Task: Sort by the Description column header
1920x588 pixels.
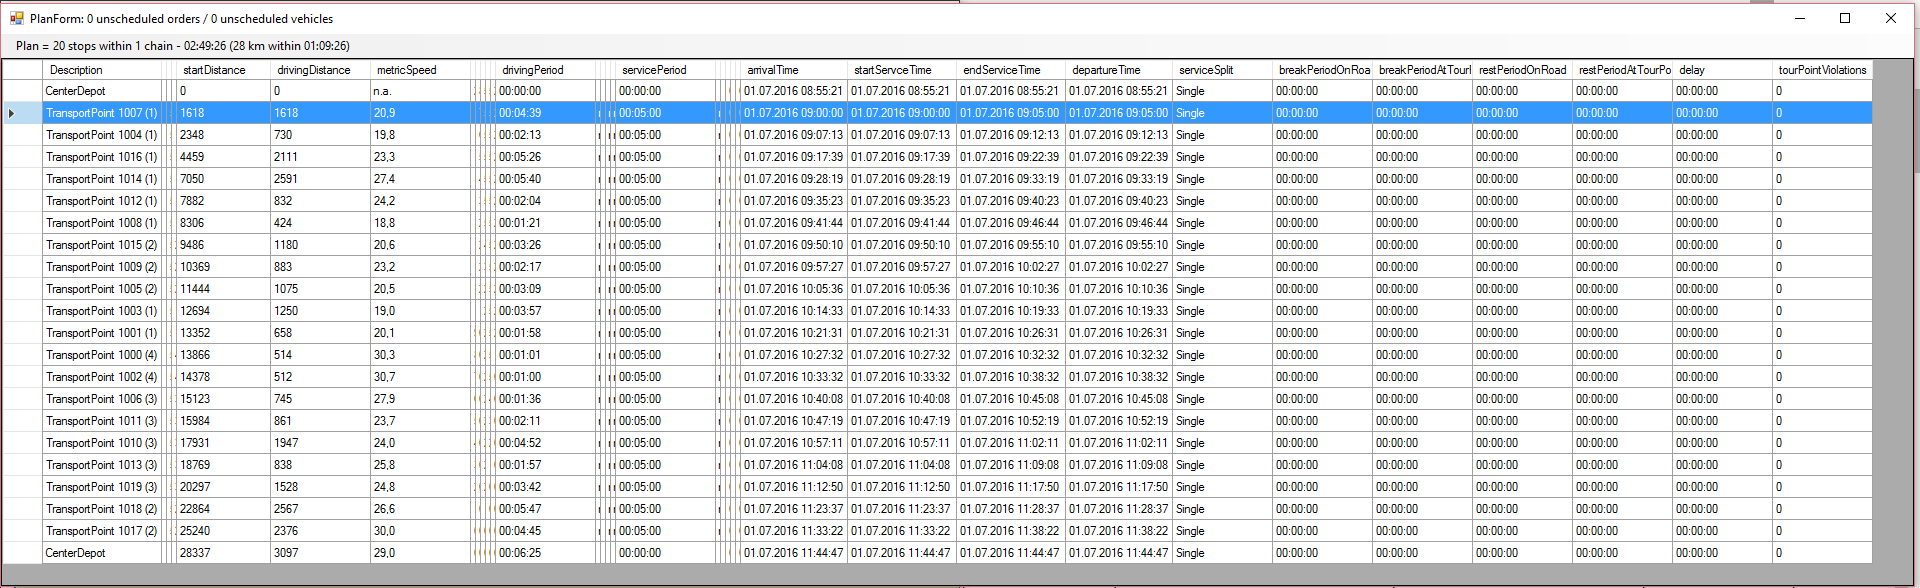Action: pos(76,70)
